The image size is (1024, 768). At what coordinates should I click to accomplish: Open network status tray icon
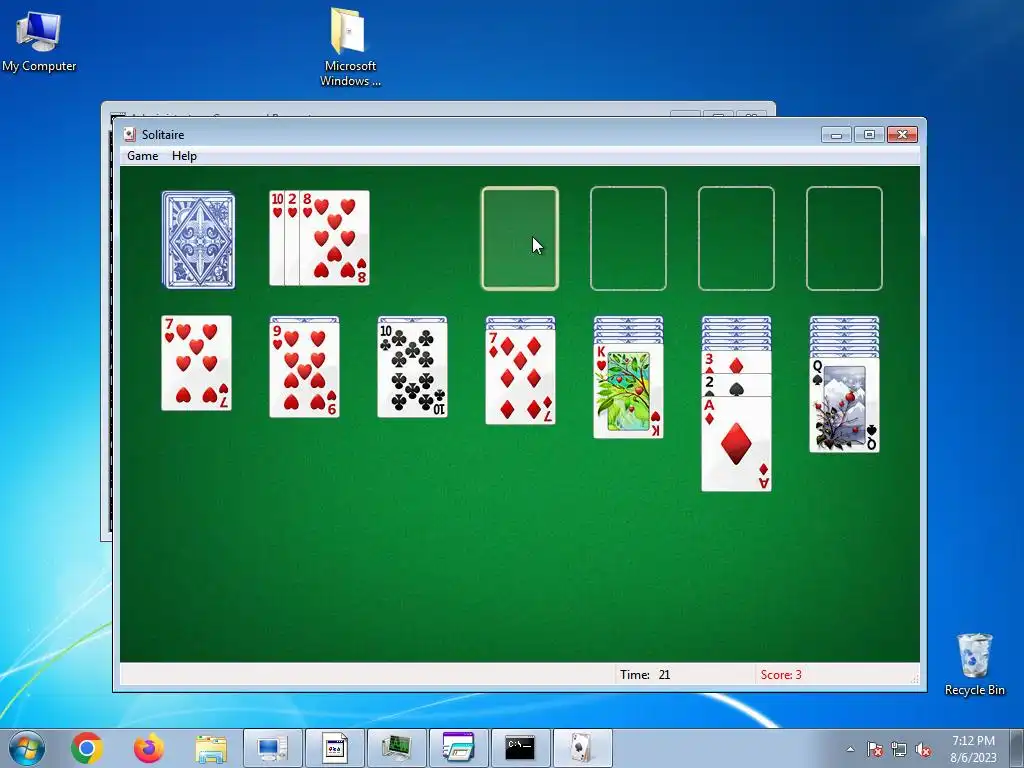[899, 749]
